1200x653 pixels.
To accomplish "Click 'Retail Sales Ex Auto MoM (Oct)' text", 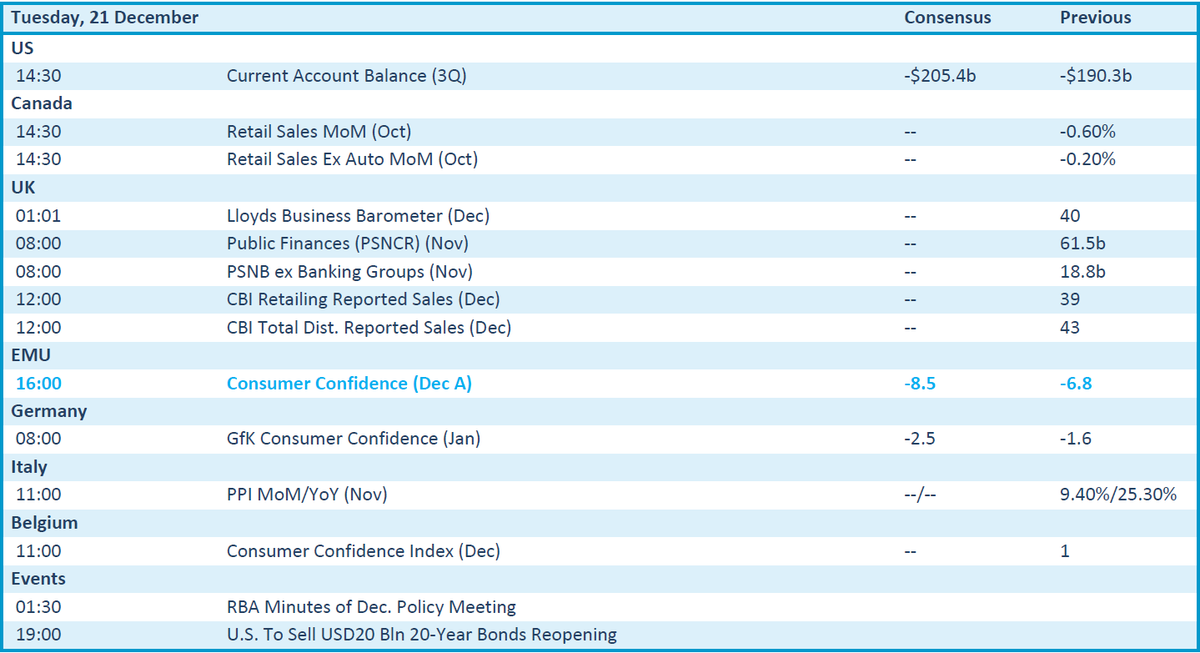I will pyautogui.click(x=352, y=159).
